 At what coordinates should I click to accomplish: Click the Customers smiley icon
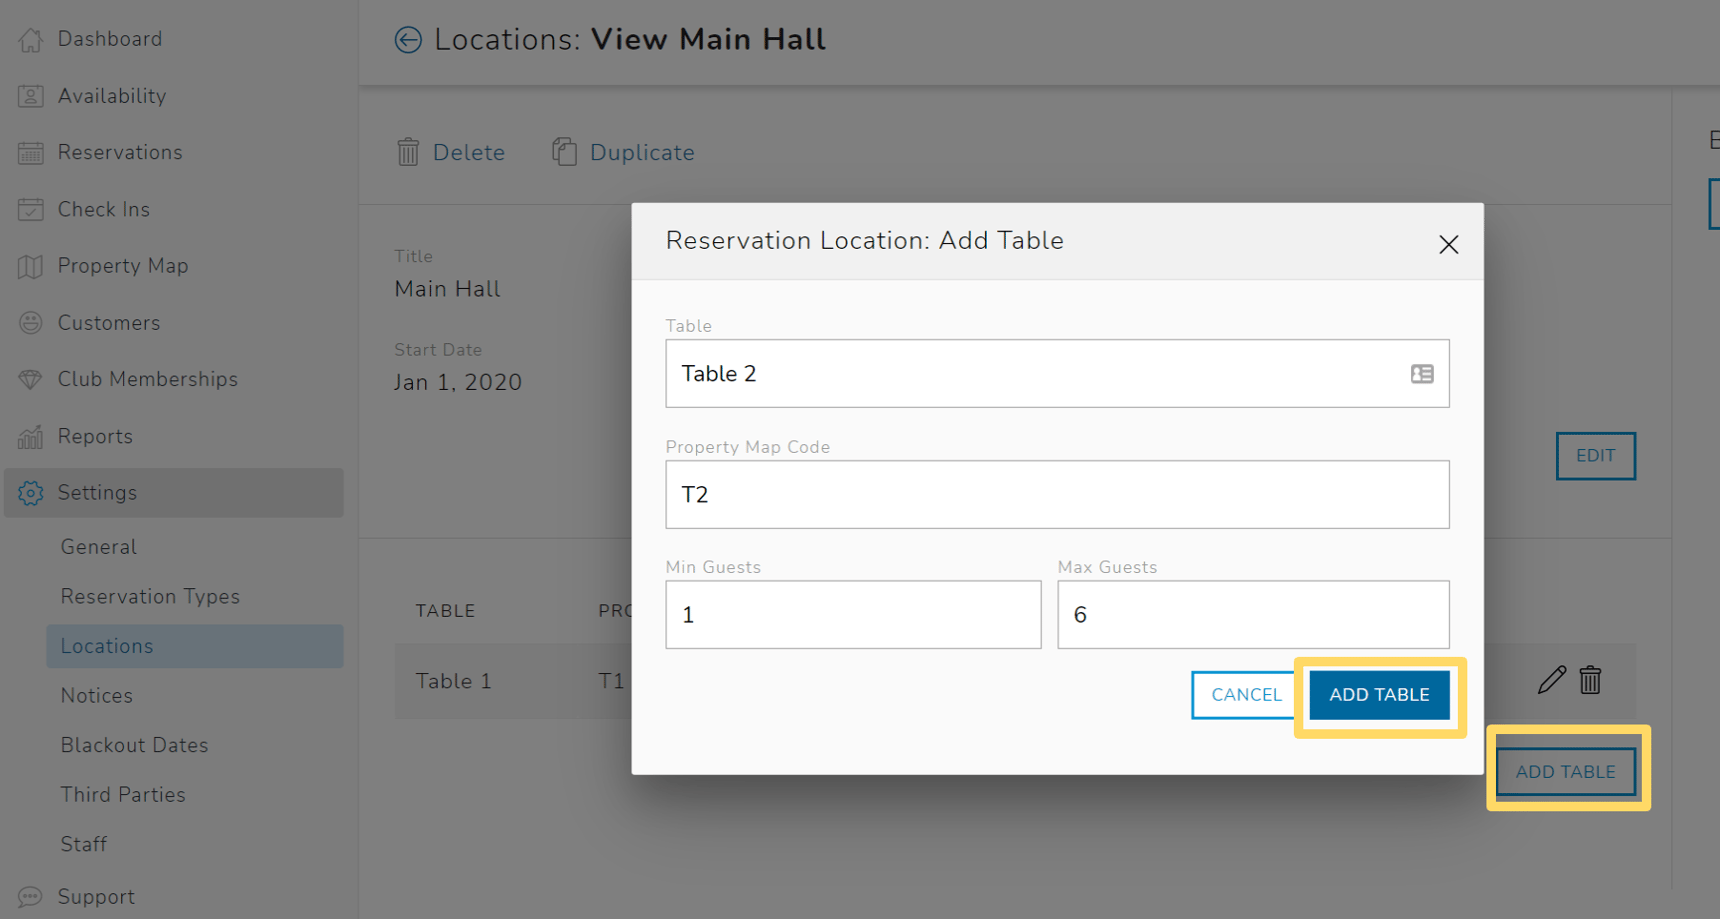[x=30, y=322]
